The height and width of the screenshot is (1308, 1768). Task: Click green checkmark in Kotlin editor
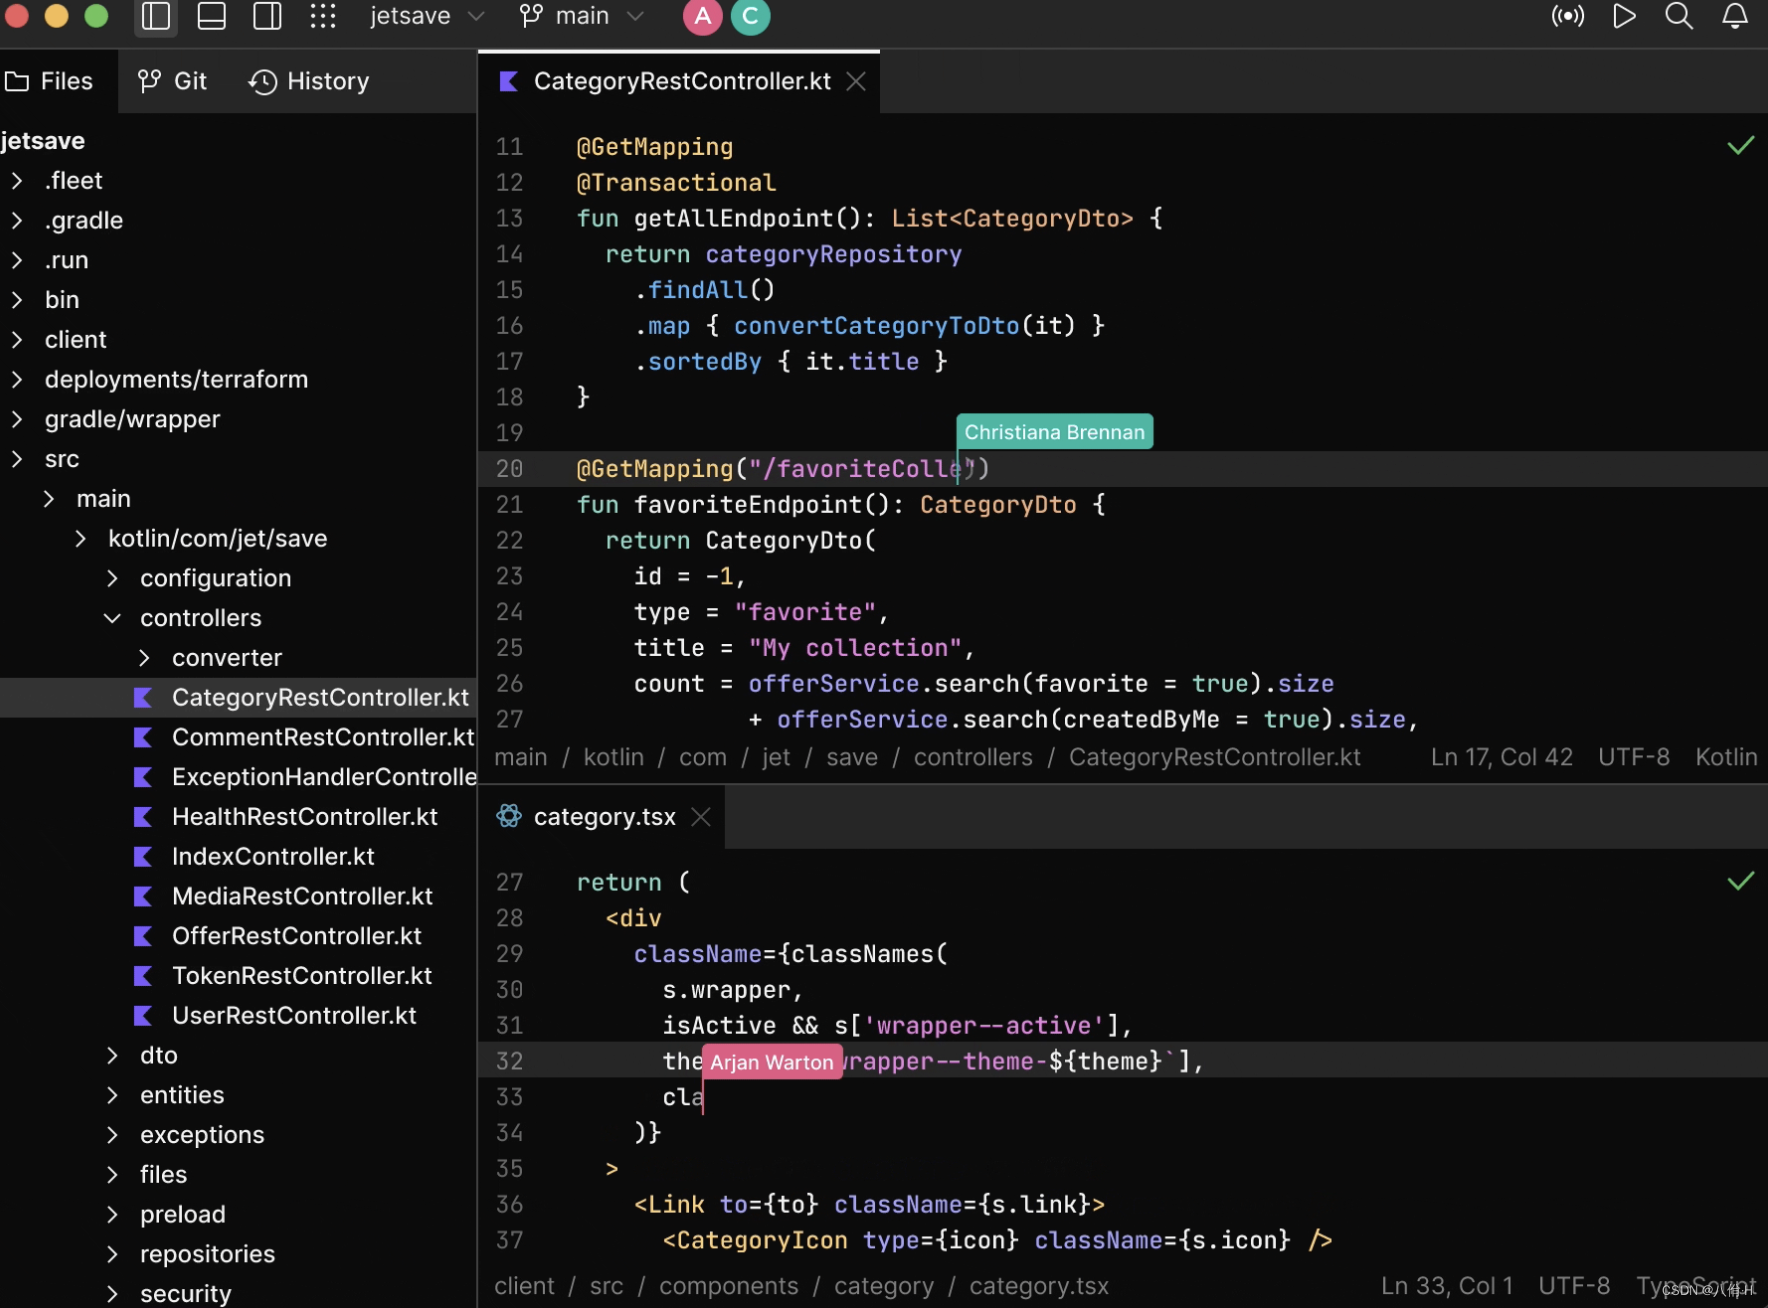(x=1740, y=146)
